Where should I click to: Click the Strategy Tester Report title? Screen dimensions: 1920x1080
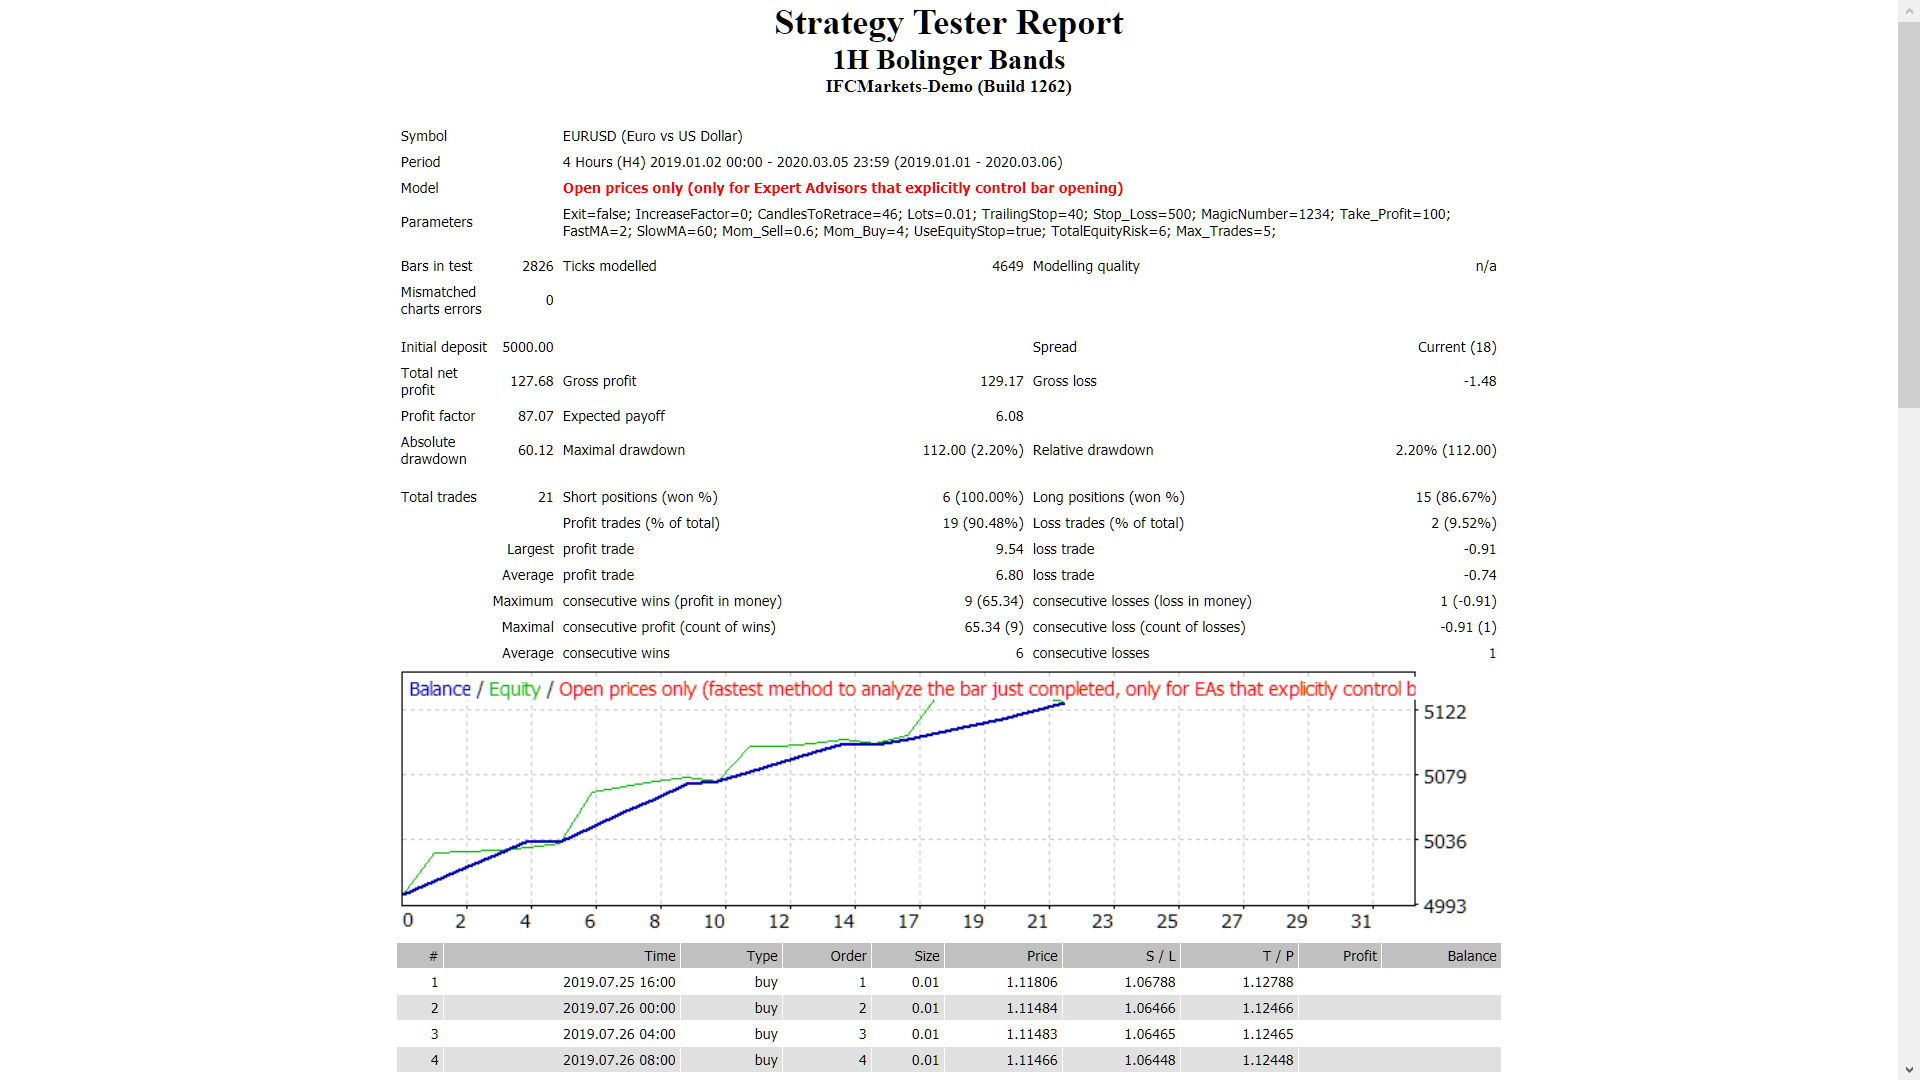pyautogui.click(x=948, y=22)
